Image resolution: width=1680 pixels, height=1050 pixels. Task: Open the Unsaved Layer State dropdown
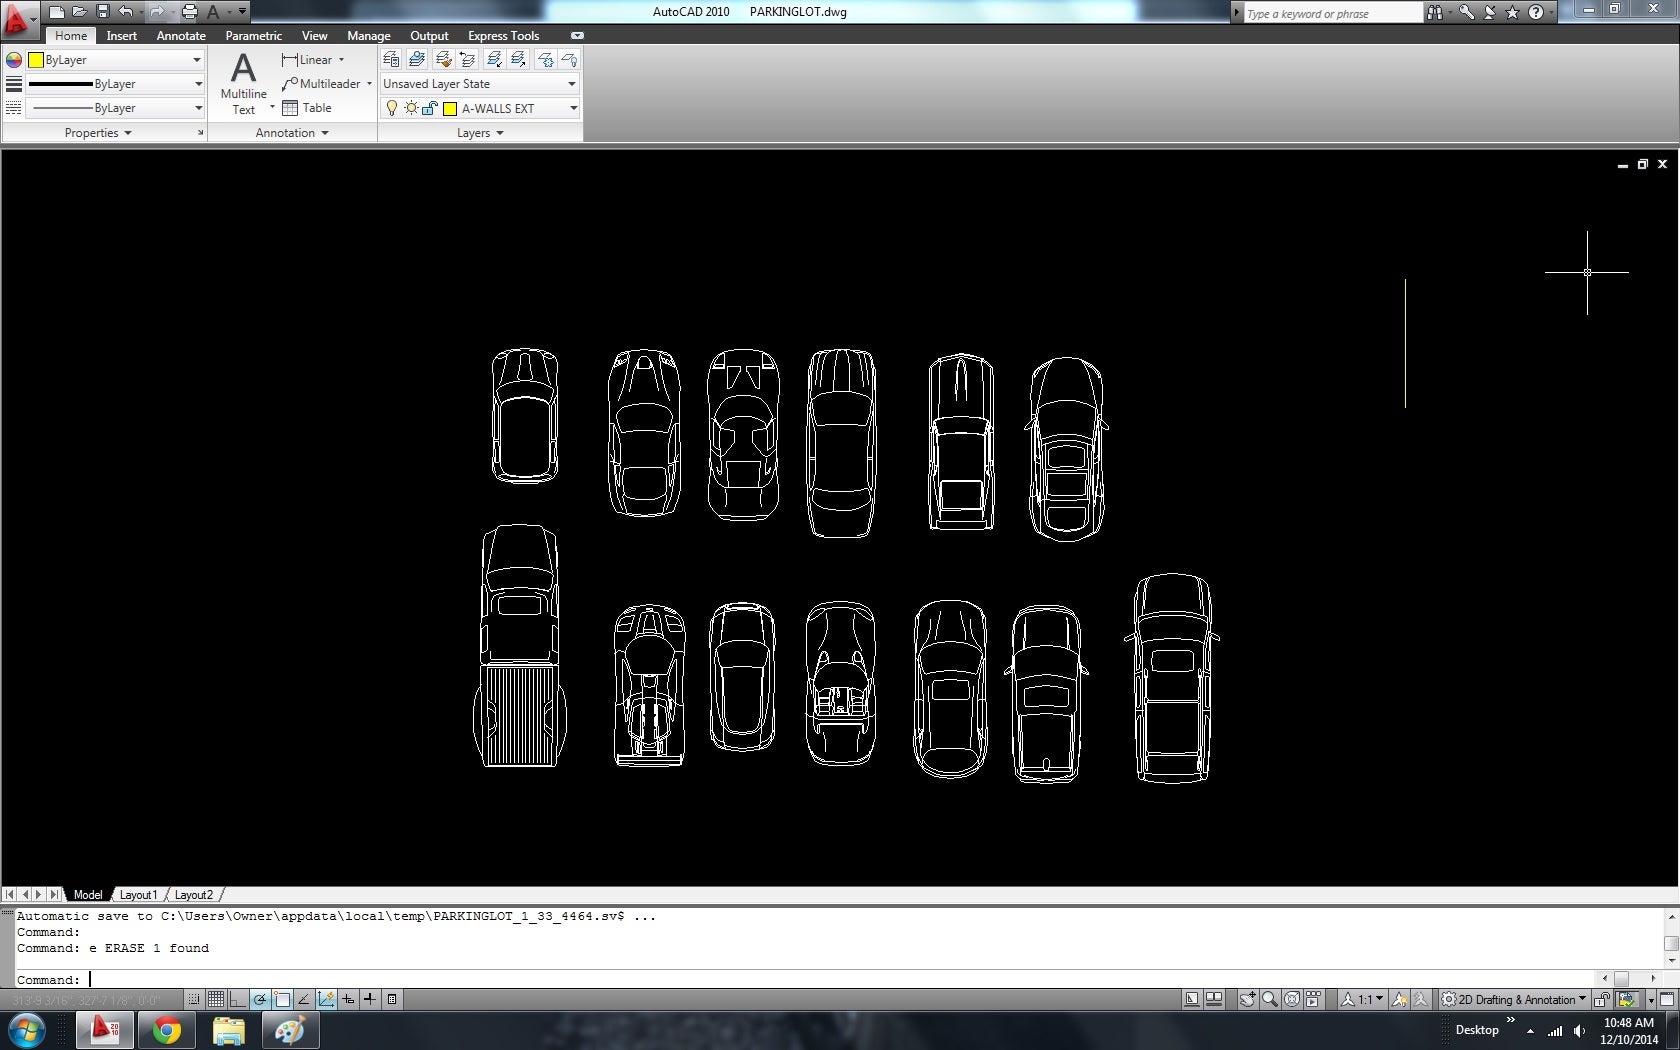click(480, 84)
